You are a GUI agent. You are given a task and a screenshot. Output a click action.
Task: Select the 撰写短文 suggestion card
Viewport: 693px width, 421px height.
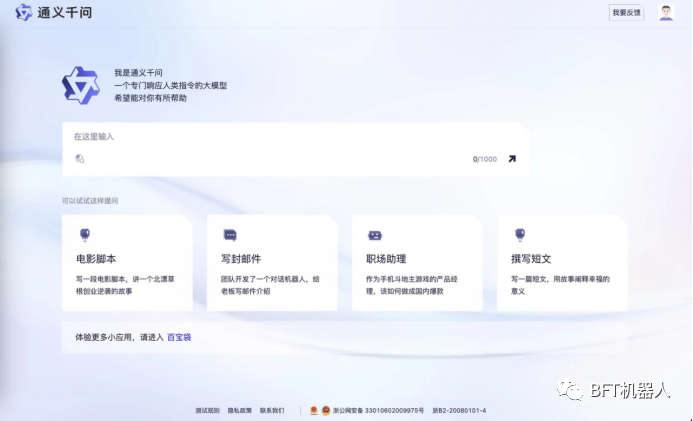(562, 263)
